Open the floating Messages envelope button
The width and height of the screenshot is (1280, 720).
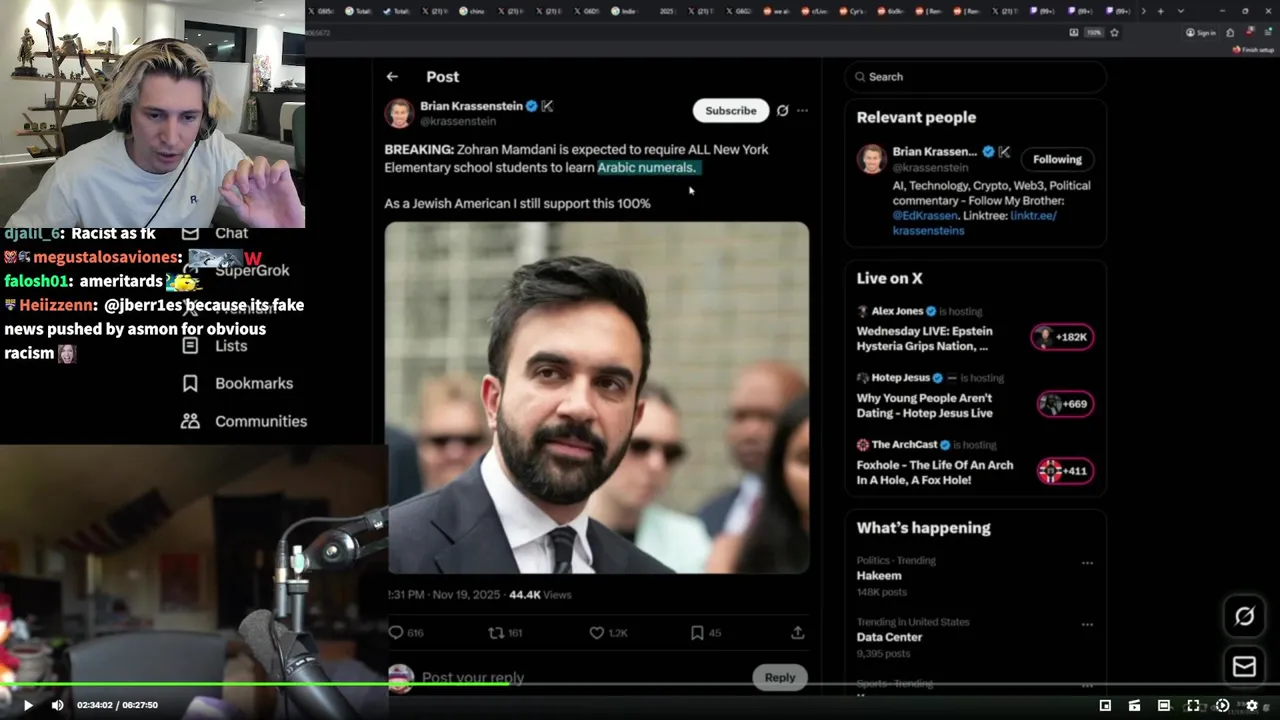(x=1244, y=666)
